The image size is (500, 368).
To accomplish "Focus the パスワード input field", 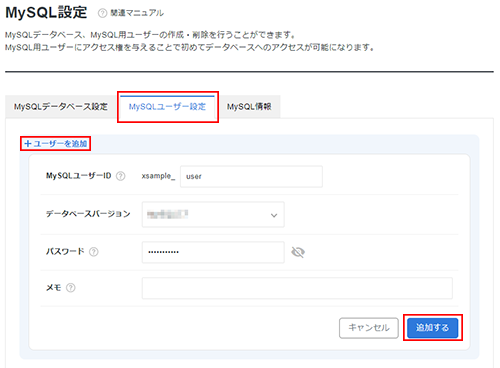I will 213,252.
